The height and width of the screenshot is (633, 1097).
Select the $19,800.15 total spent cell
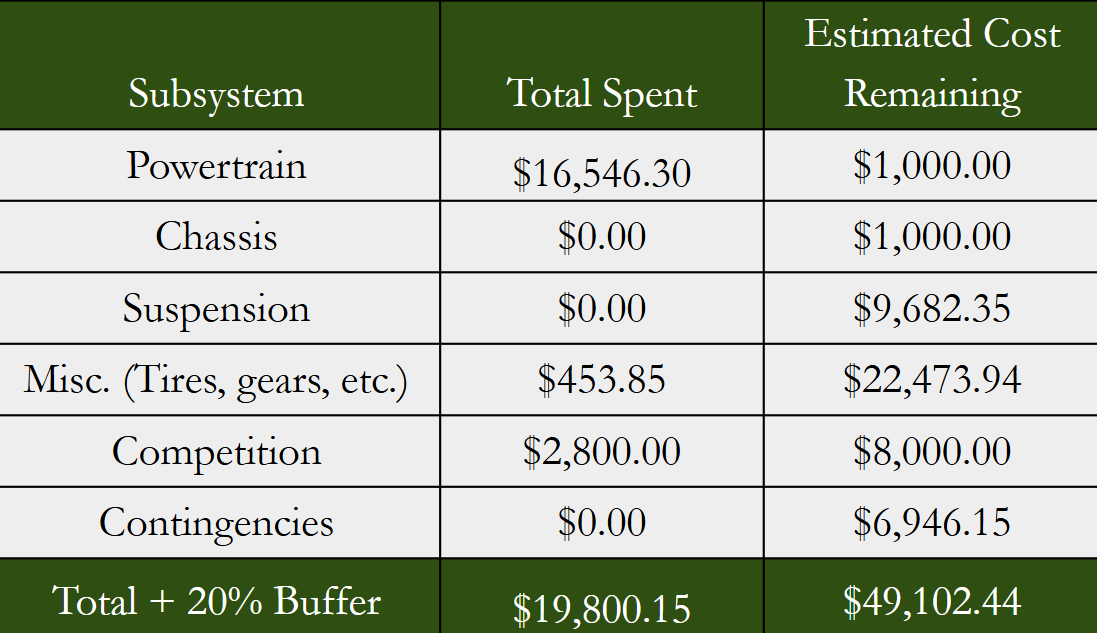click(602, 596)
